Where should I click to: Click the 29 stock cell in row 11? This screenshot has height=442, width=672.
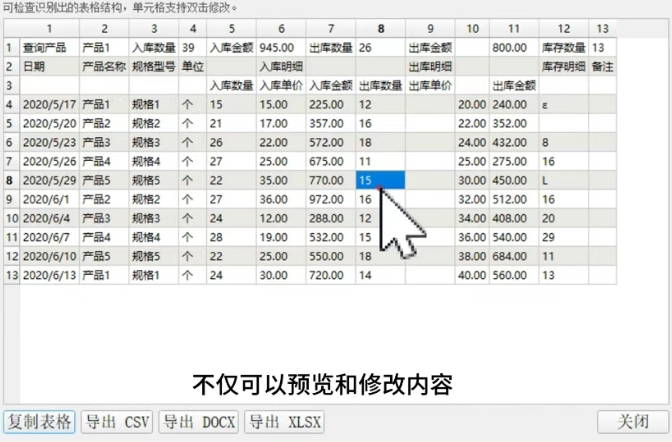pyautogui.click(x=564, y=237)
